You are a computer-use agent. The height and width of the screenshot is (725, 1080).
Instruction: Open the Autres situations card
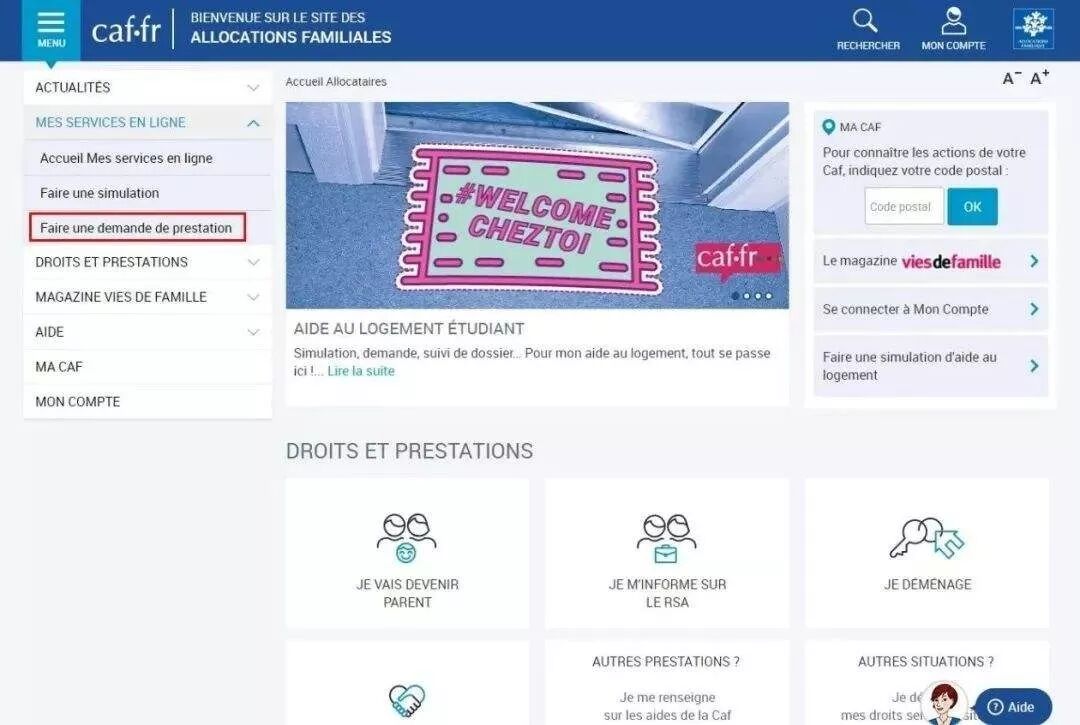tap(926, 683)
